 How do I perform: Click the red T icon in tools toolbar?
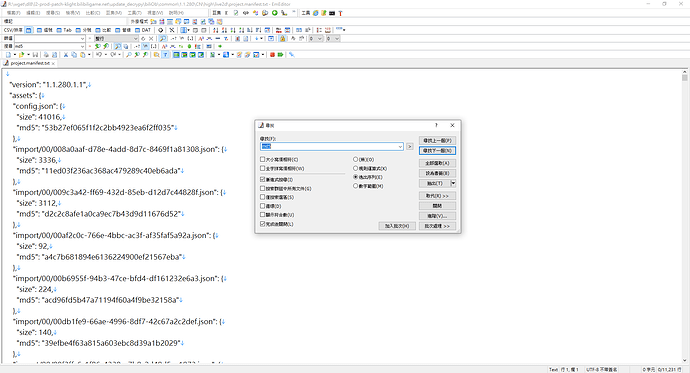tap(340, 13)
